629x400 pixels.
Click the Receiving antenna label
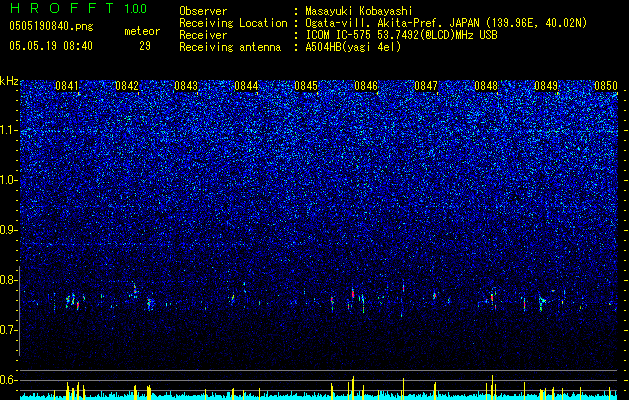point(230,47)
